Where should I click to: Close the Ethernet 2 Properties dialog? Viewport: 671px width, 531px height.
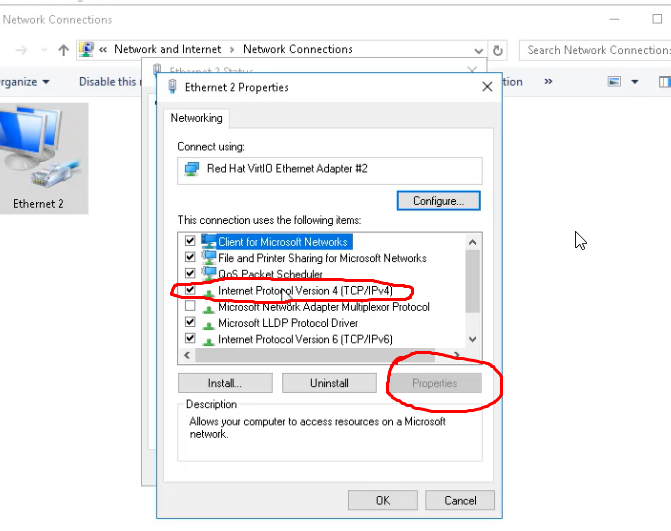tap(487, 87)
